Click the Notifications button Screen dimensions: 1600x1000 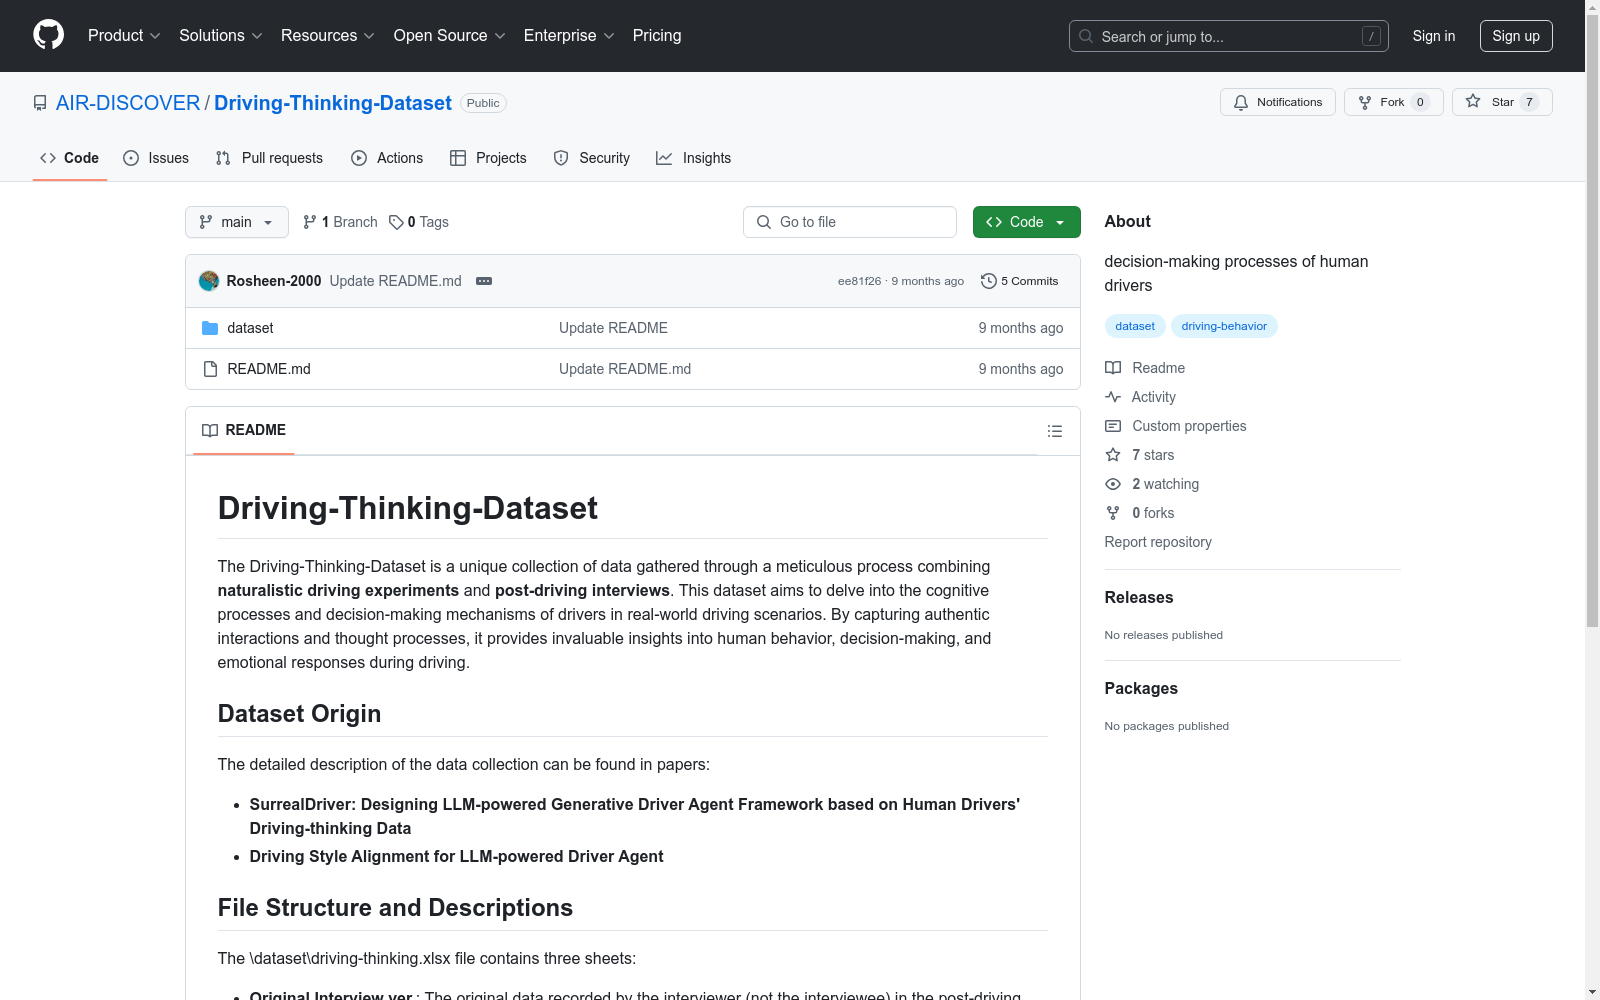[1278, 102]
